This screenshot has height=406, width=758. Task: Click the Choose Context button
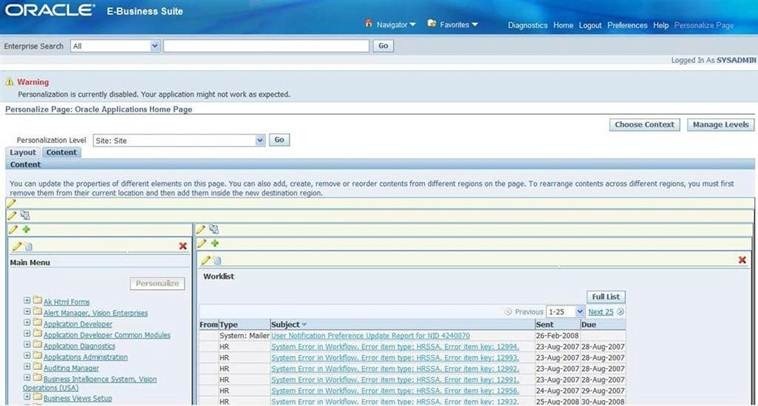644,125
